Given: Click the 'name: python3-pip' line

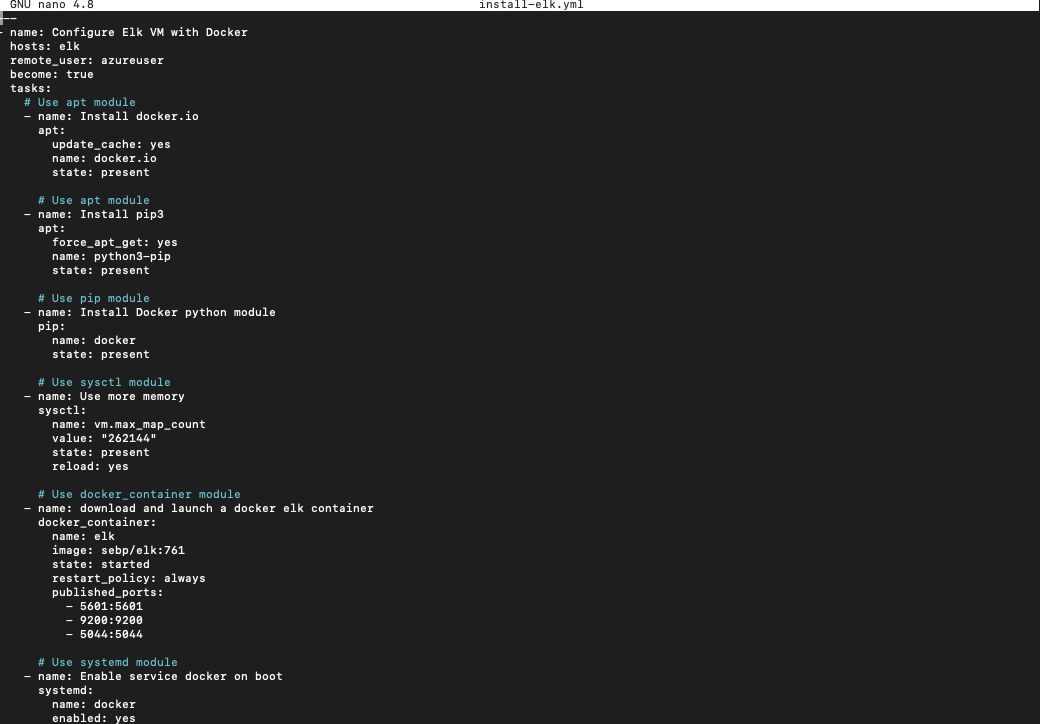Looking at the screenshot, I should pyautogui.click(x=111, y=257).
